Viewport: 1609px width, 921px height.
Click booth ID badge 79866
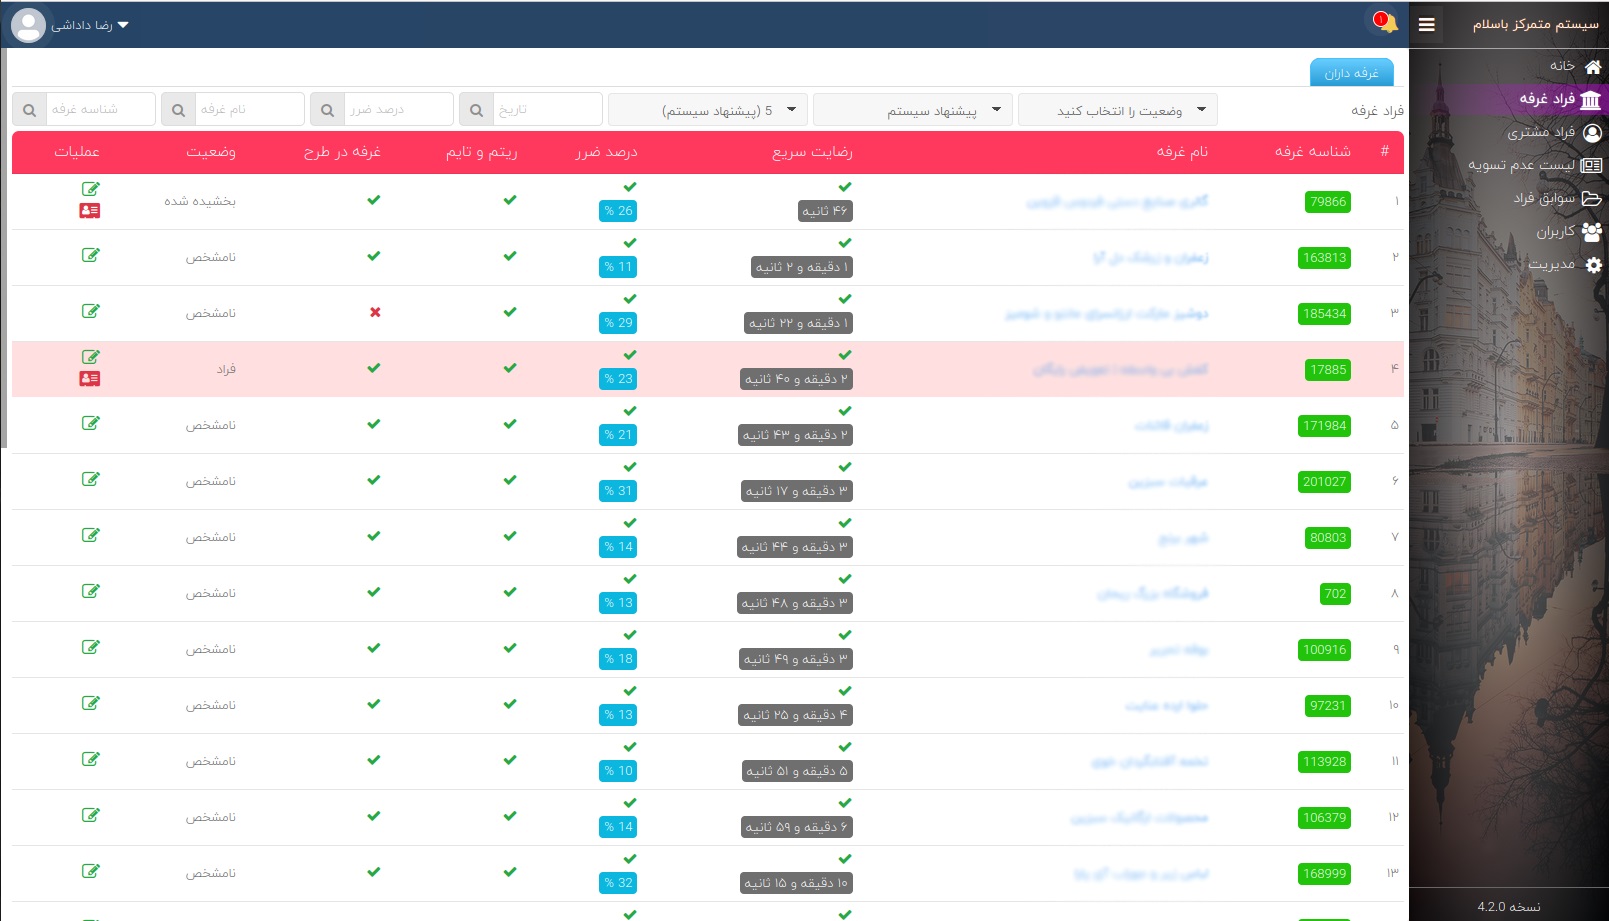click(x=1328, y=201)
